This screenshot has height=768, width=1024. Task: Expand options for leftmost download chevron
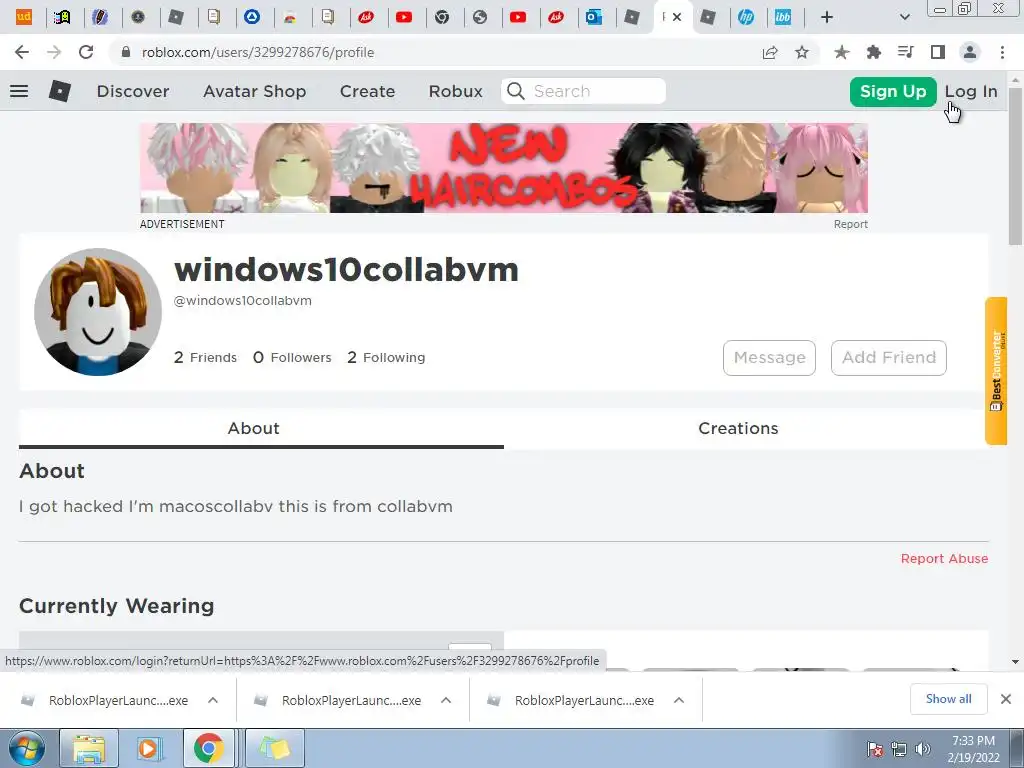213,700
